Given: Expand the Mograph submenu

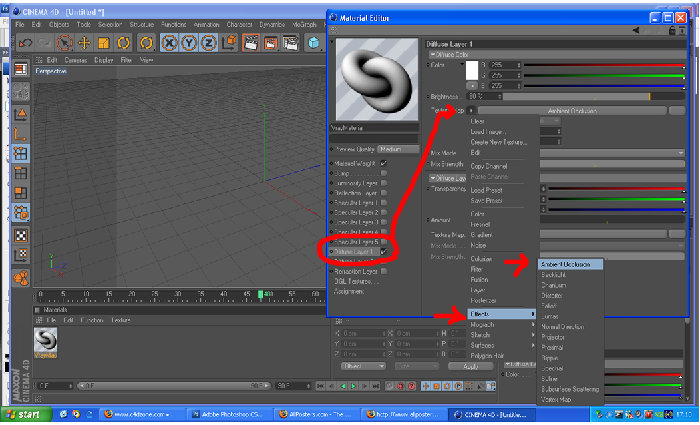Looking at the screenshot, I should tap(501, 325).
